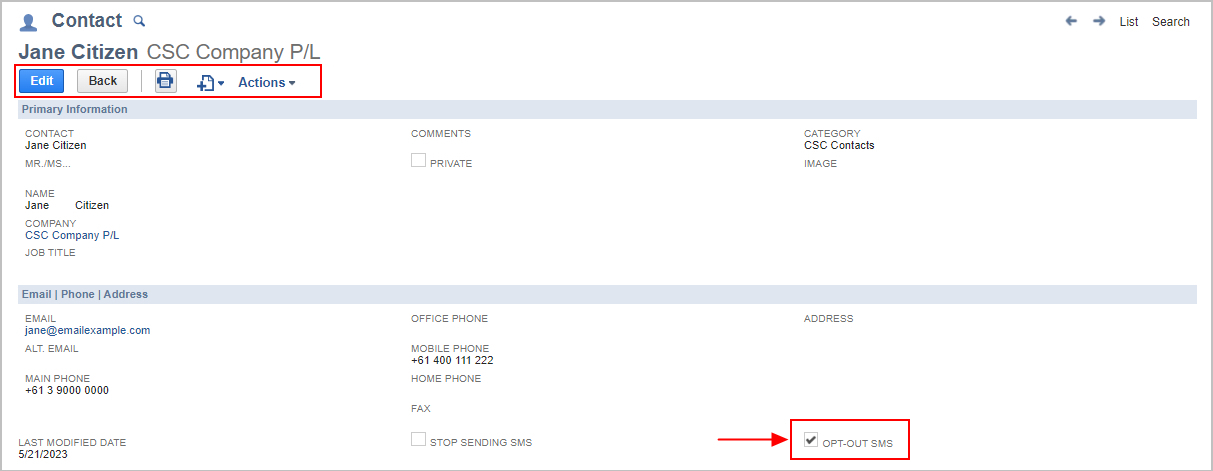Click the Edit button
The image size is (1213, 471).
42,81
